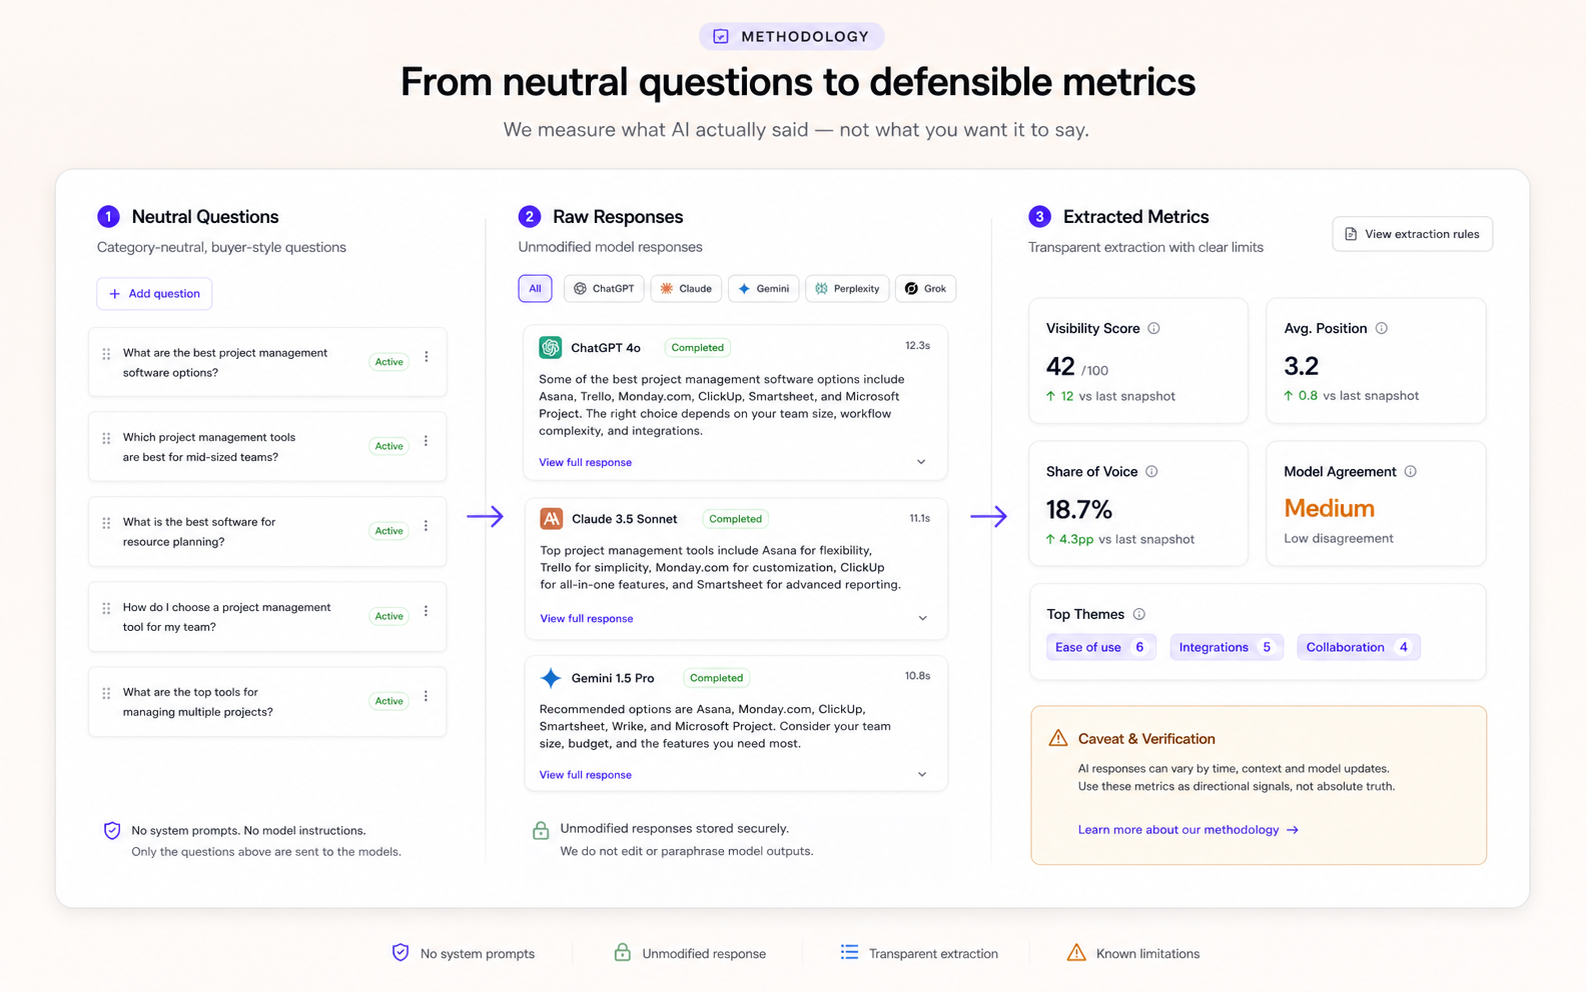Click the Methodology badge at top

pos(791,36)
